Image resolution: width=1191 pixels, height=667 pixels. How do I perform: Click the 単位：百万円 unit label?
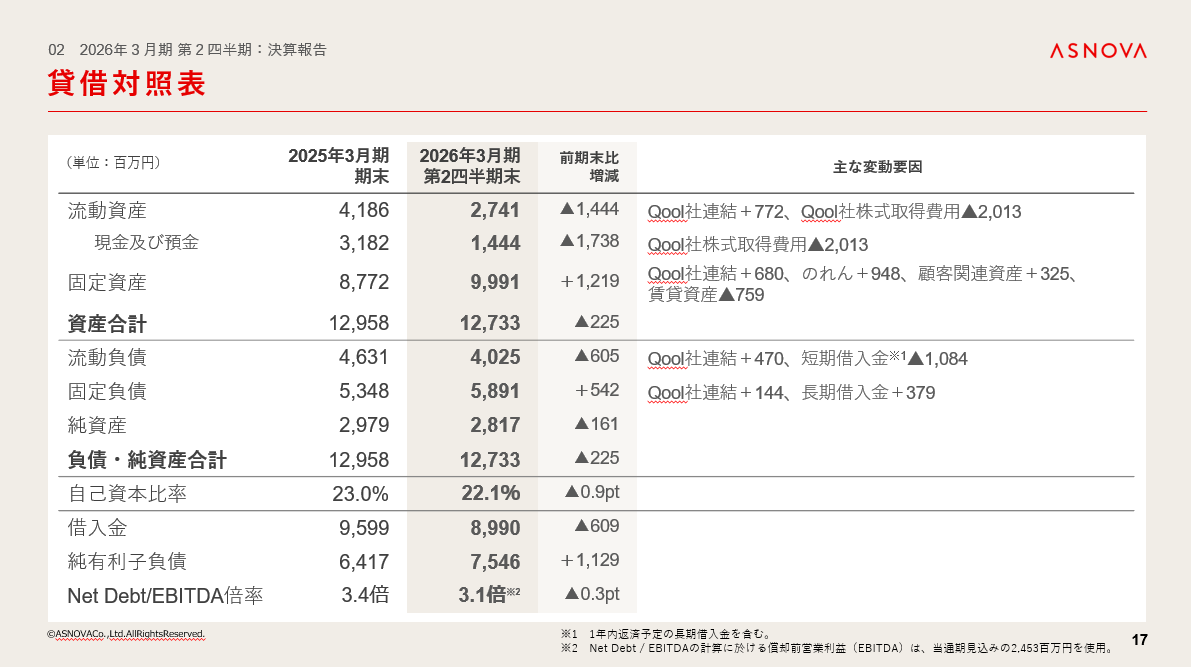113,162
